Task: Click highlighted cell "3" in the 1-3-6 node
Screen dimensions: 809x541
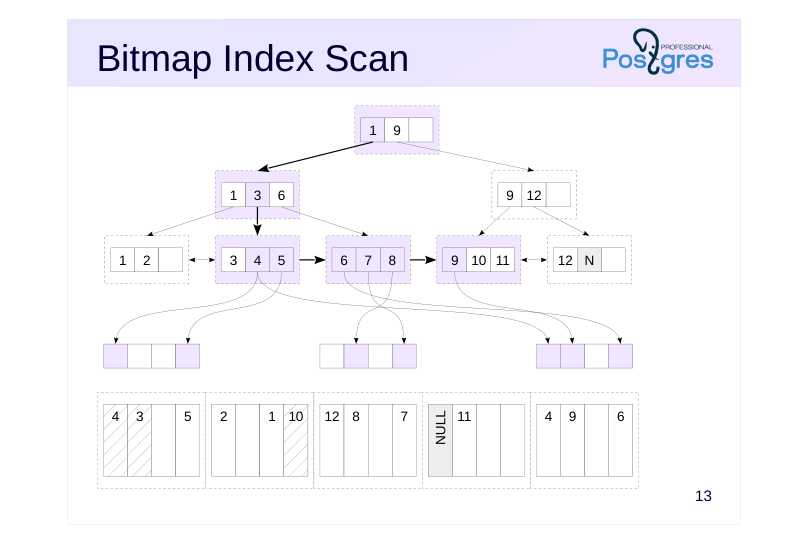Action: (257, 195)
